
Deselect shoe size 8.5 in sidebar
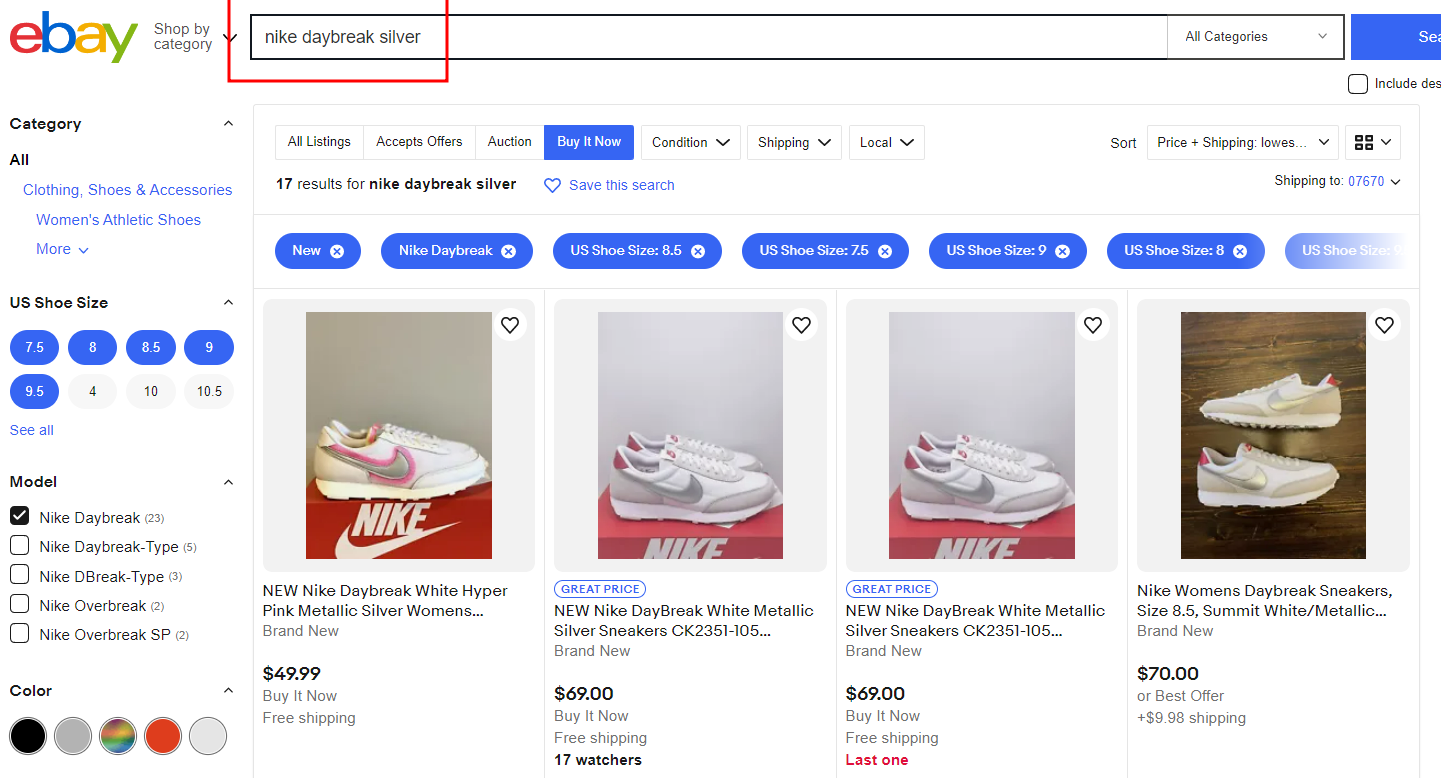(x=151, y=348)
